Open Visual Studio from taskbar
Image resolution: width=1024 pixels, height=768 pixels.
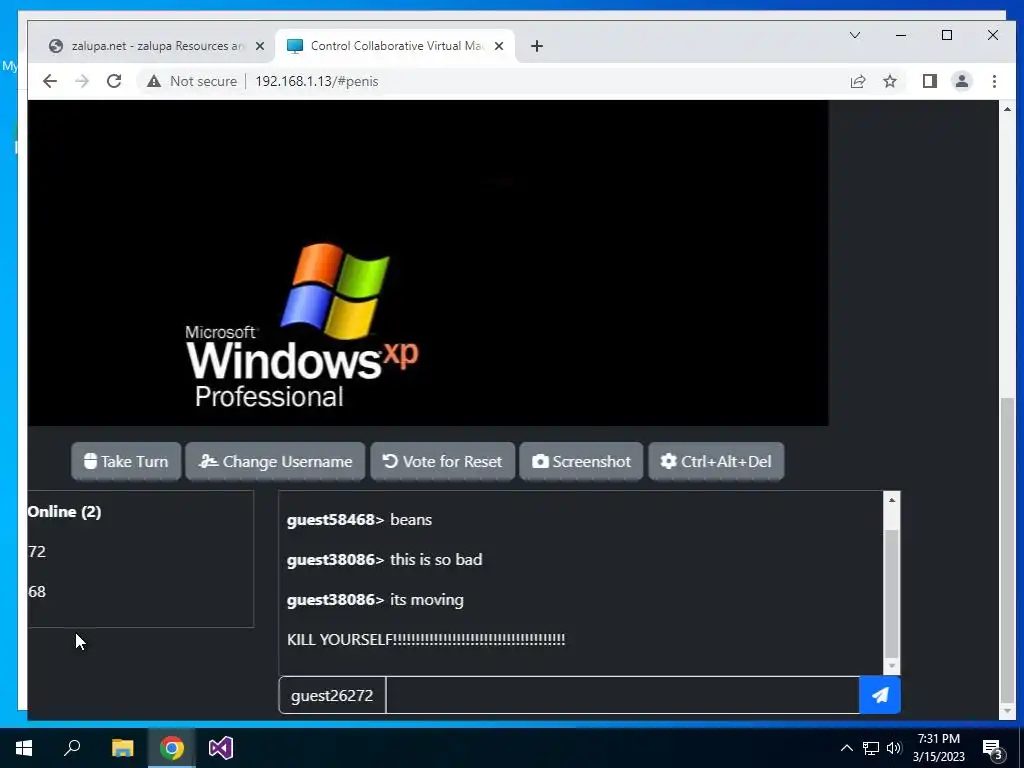(221, 748)
